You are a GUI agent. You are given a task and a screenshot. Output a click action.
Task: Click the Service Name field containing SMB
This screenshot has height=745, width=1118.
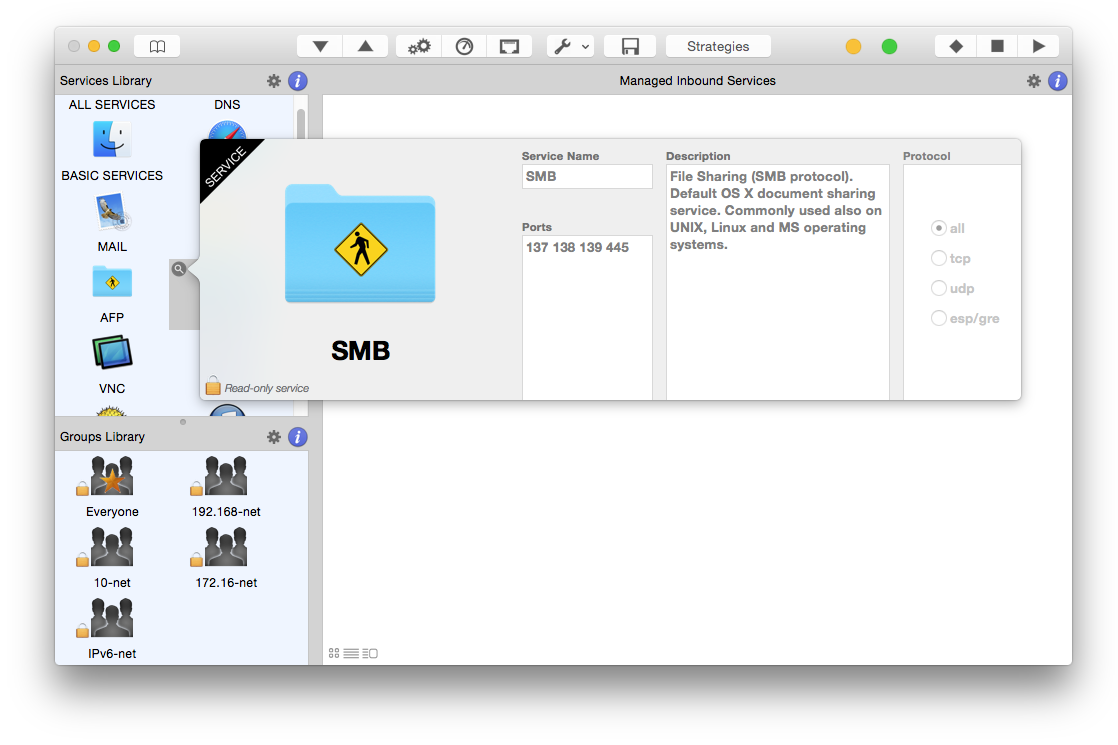pos(587,176)
